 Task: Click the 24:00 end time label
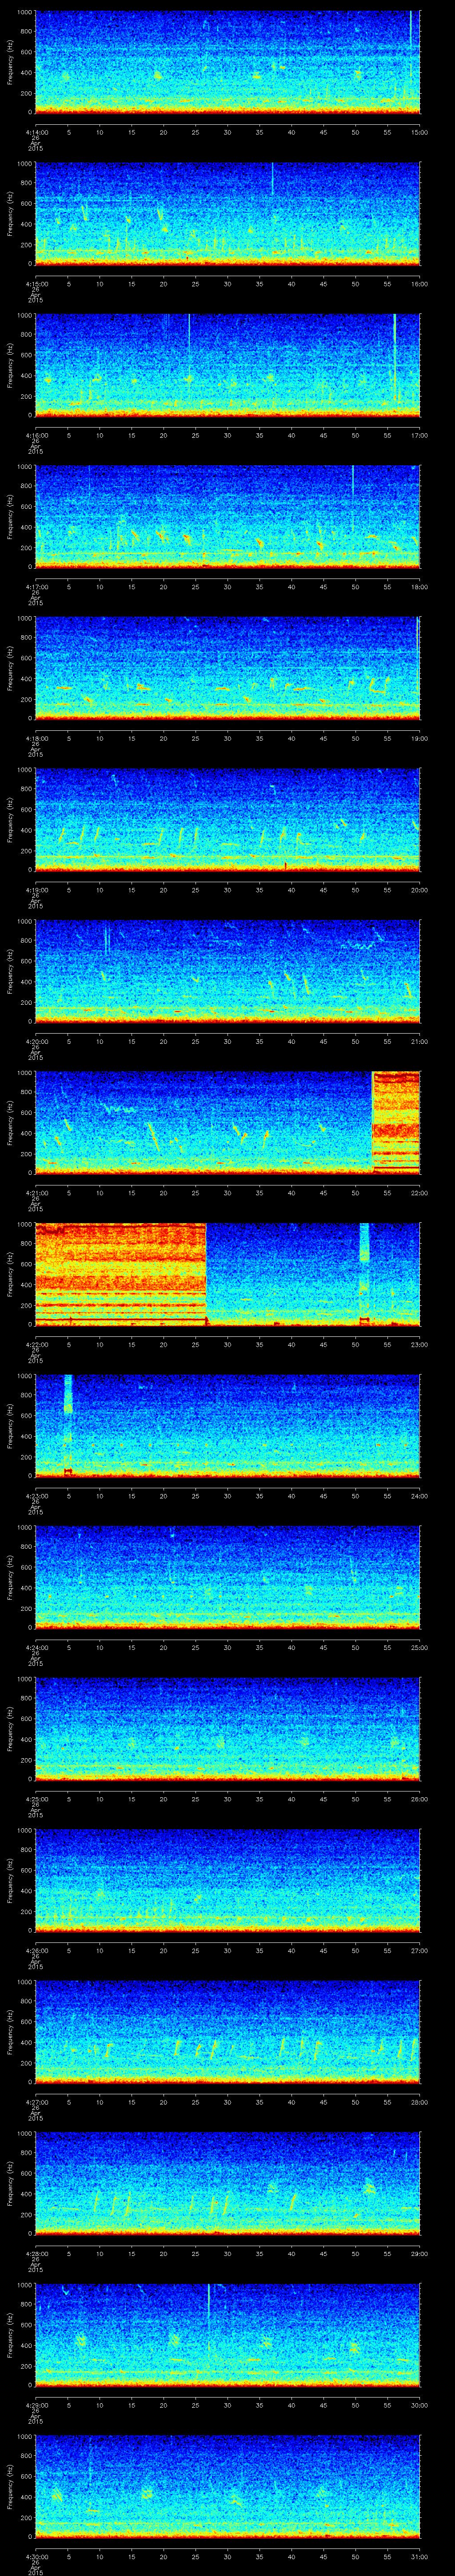click(419, 1496)
